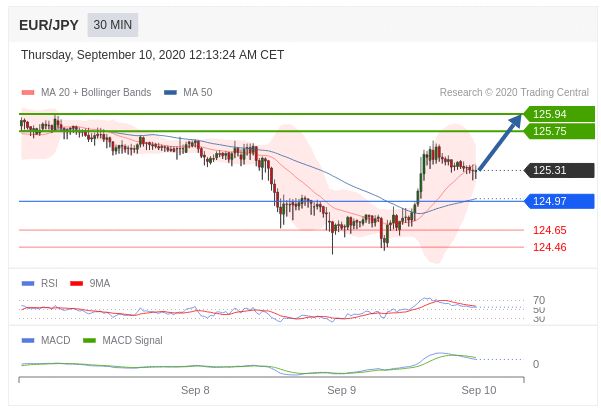The image size is (601, 411).
Task: Click the MACD 0 axis value
Action: click(x=536, y=364)
